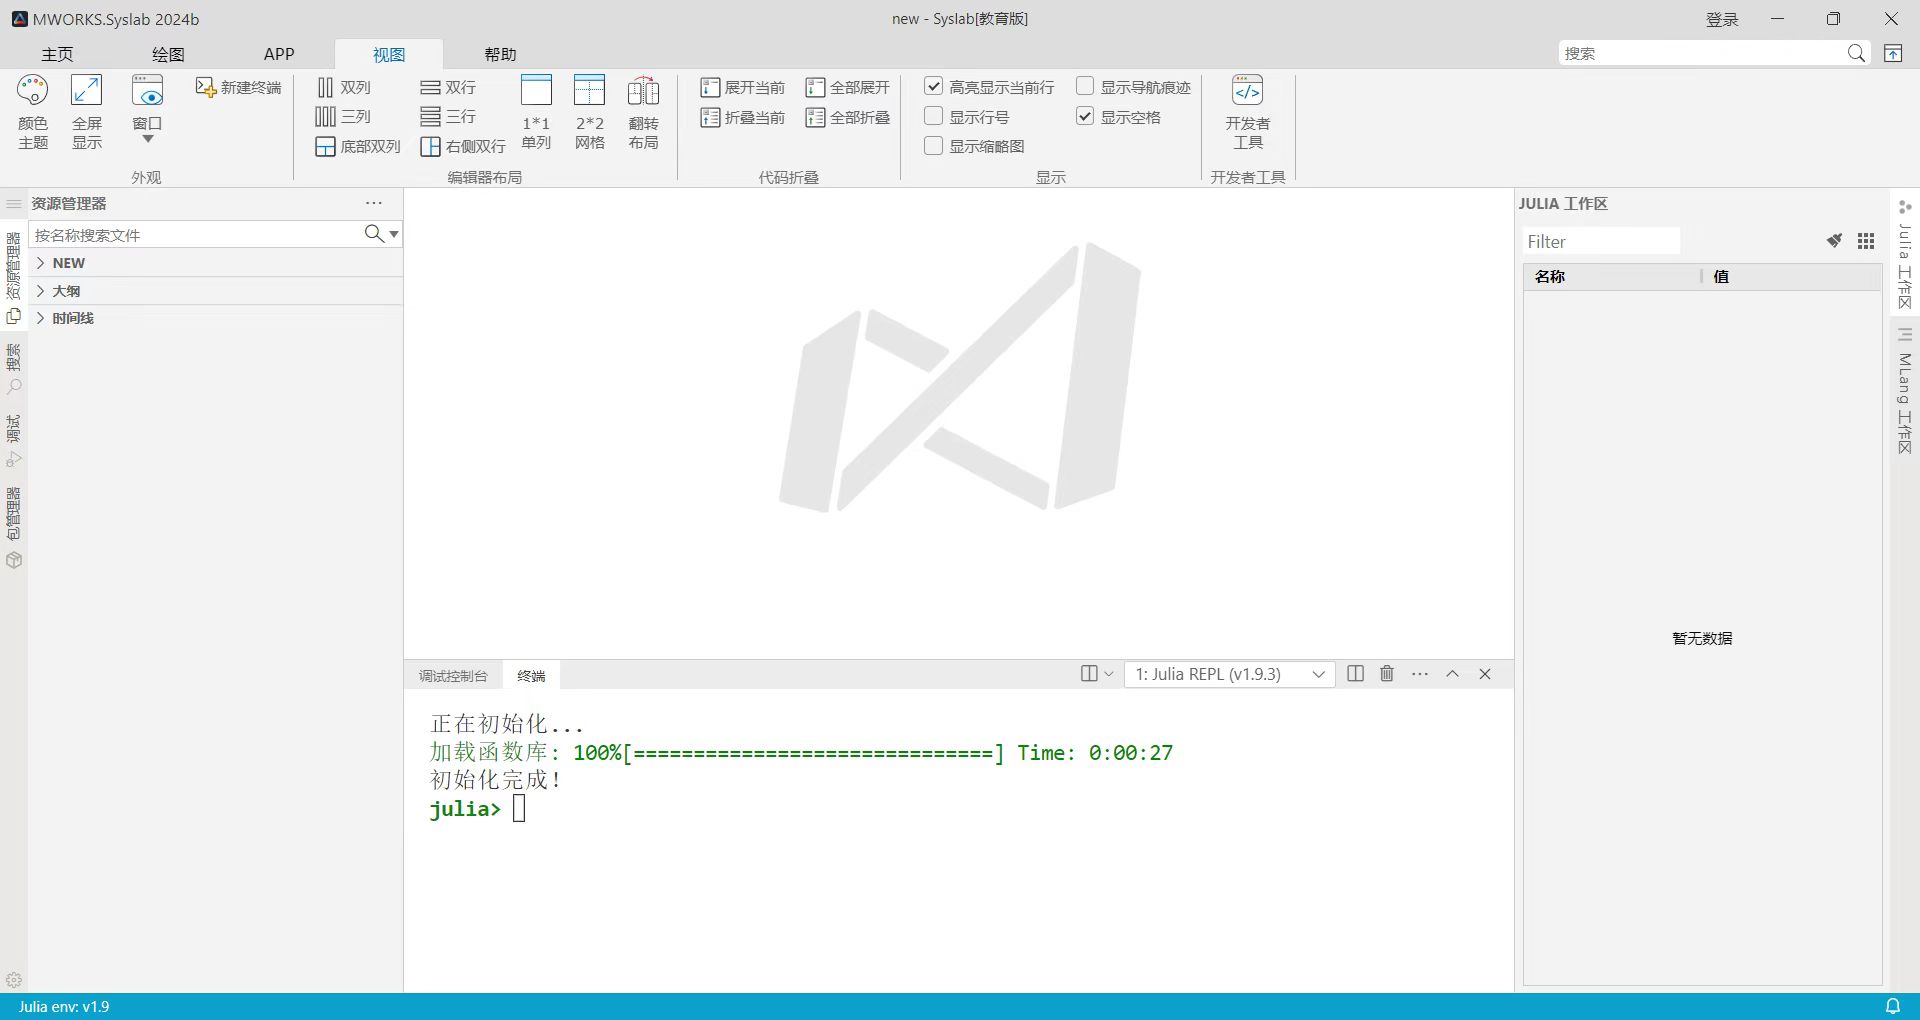The width and height of the screenshot is (1920, 1020).
Task: Enable the 显示行号 checkbox
Action: tap(934, 117)
